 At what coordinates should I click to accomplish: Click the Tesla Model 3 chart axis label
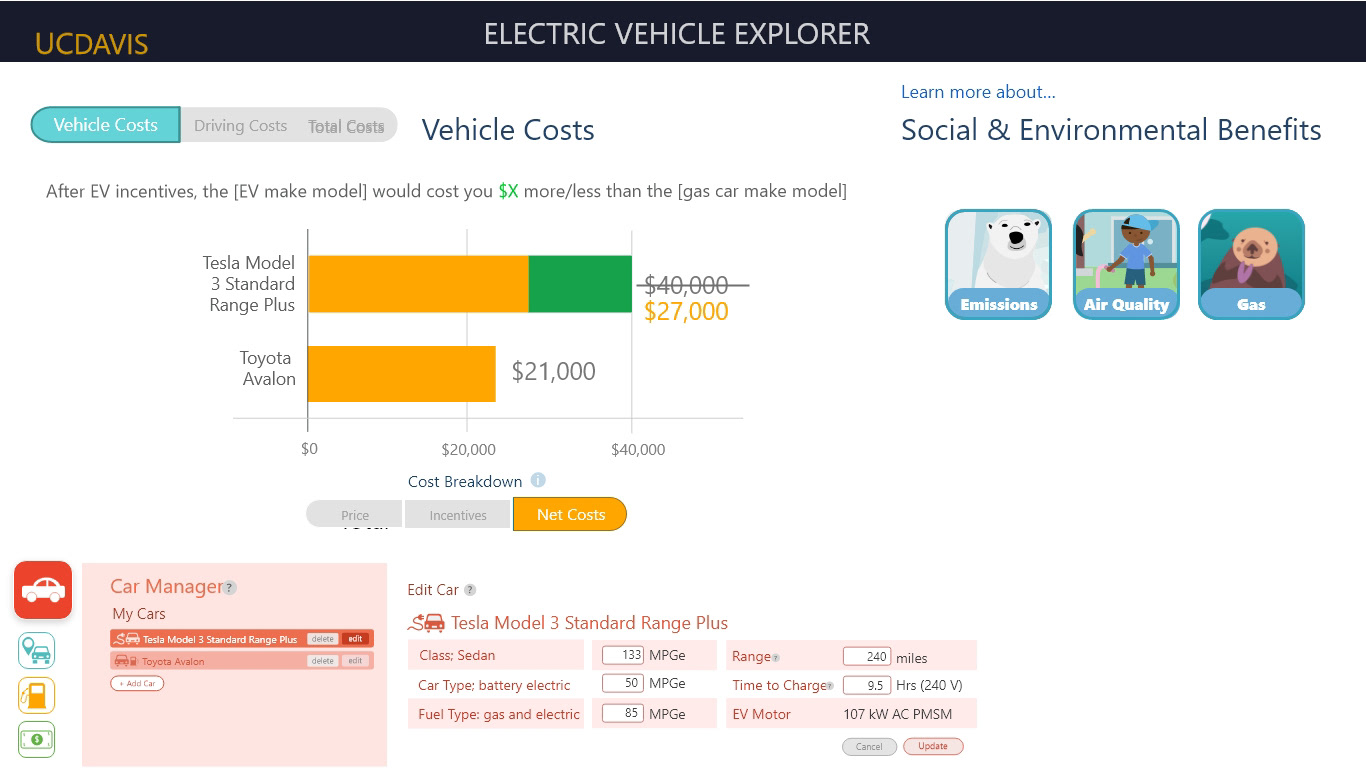[x=249, y=284]
